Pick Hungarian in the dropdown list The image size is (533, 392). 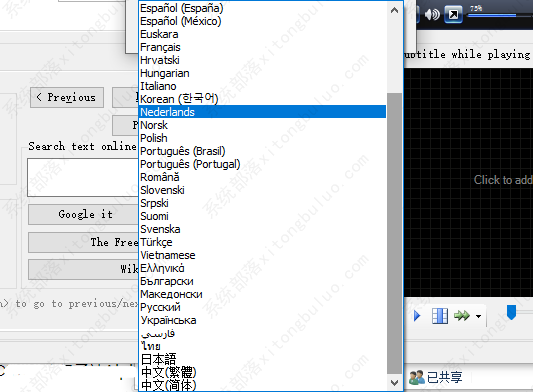coord(262,73)
